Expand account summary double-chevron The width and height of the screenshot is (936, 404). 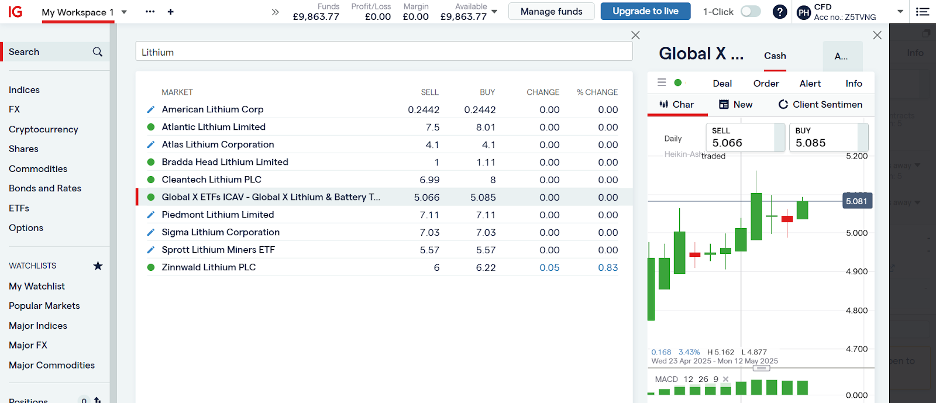pyautogui.click(x=275, y=11)
